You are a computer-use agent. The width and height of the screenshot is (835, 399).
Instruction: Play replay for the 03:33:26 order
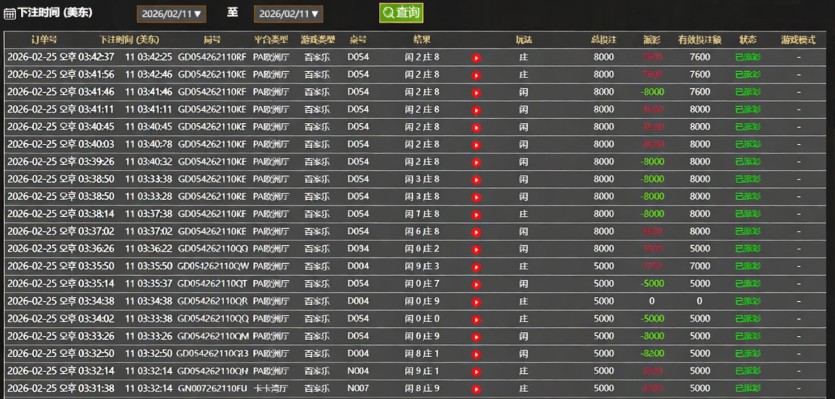click(476, 337)
